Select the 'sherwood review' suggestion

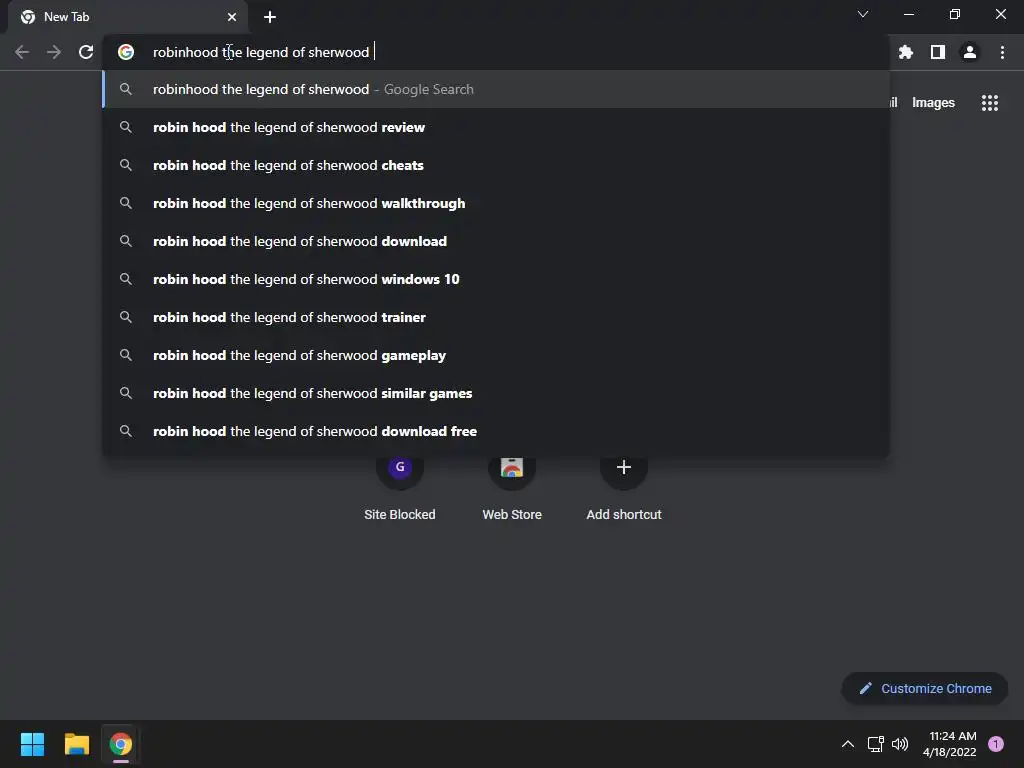[x=496, y=127]
